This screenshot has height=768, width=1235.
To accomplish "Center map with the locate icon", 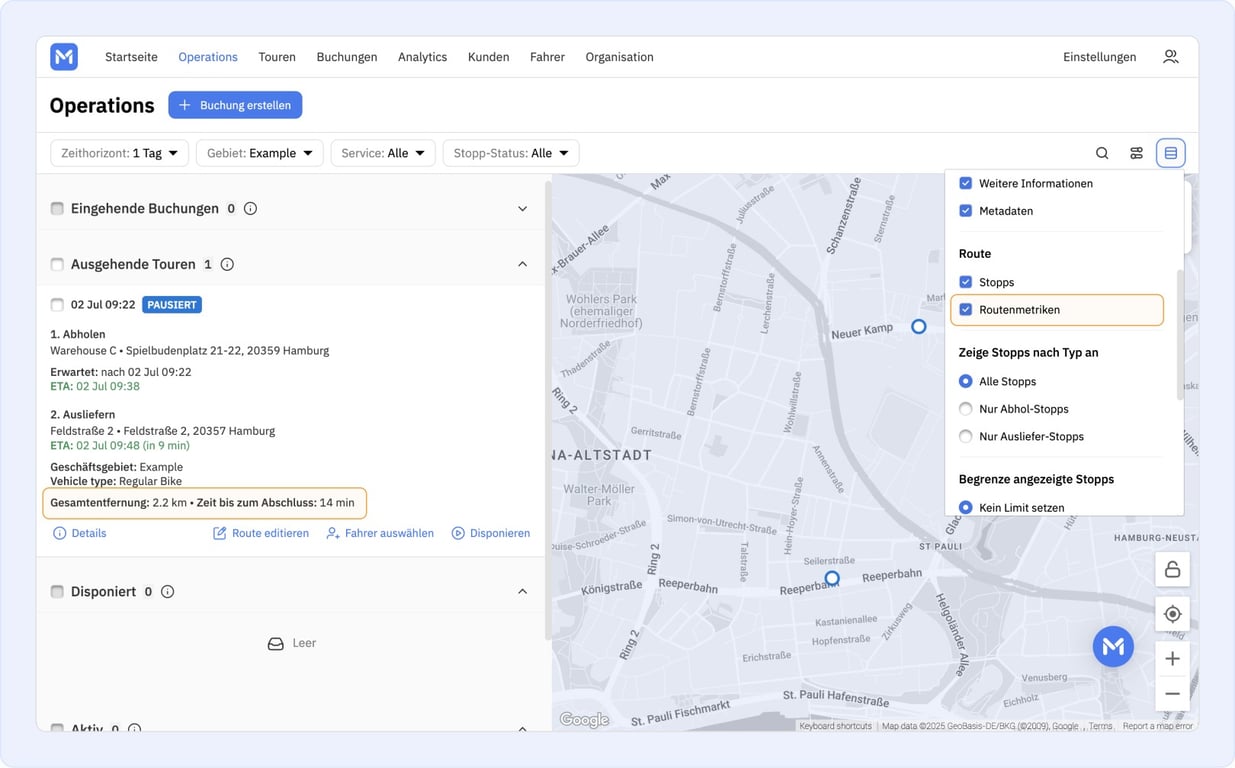I will (x=1172, y=614).
